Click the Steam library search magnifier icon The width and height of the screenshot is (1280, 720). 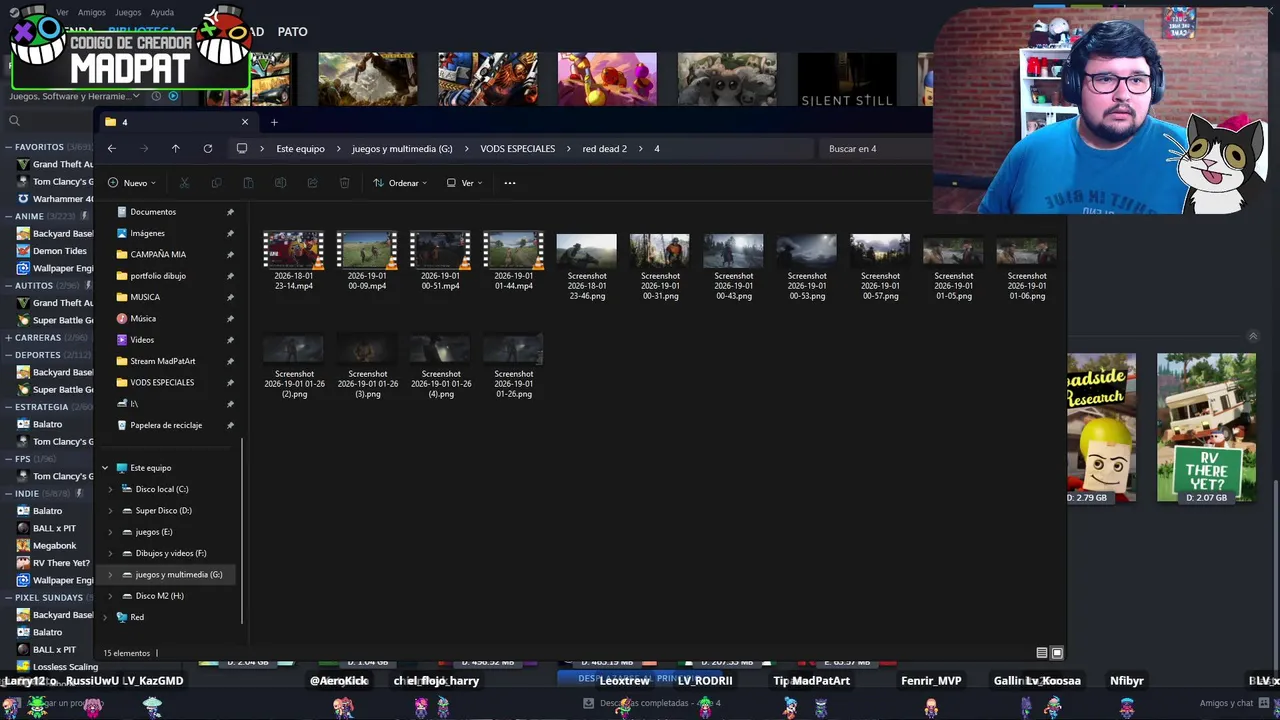point(14,121)
